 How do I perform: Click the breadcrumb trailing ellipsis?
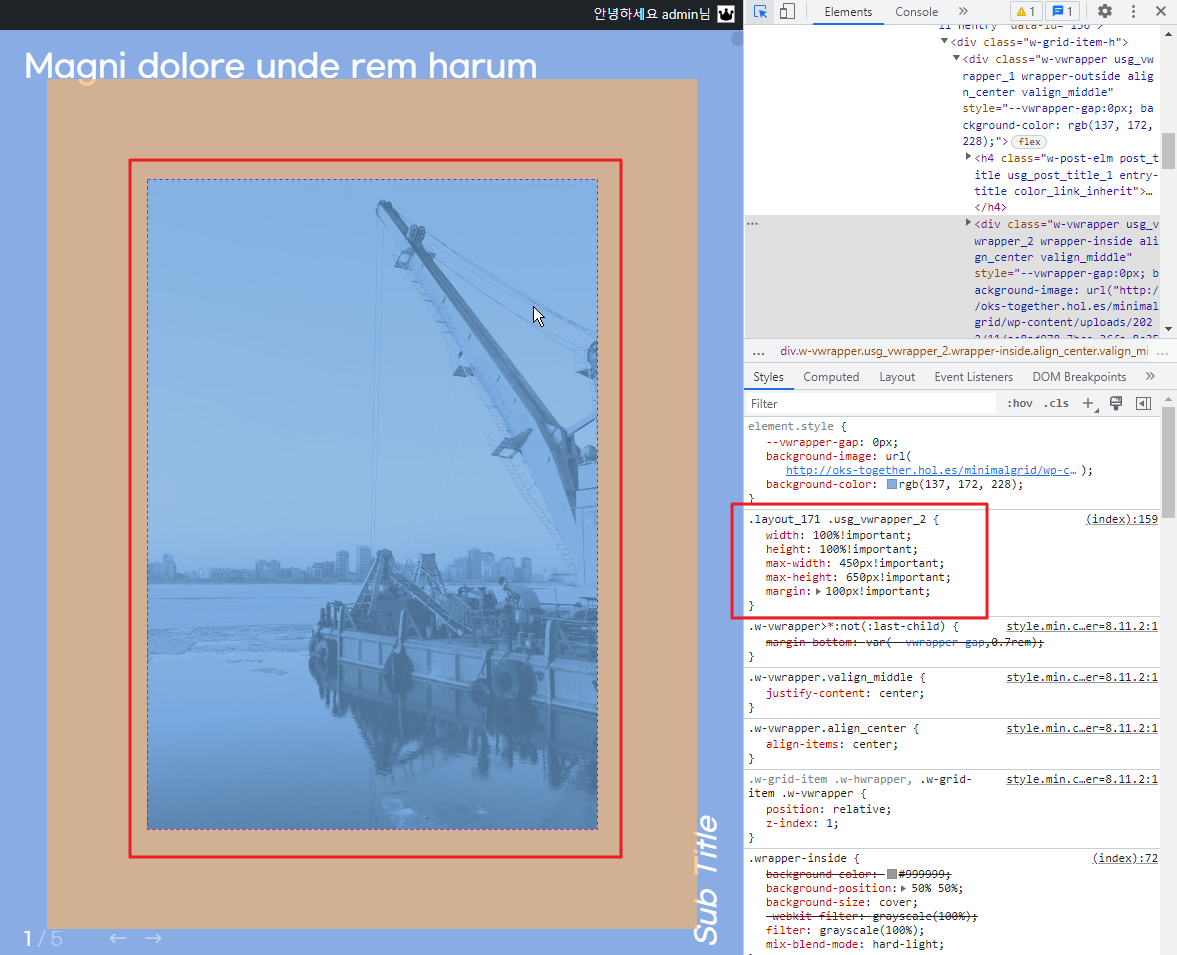point(1163,351)
